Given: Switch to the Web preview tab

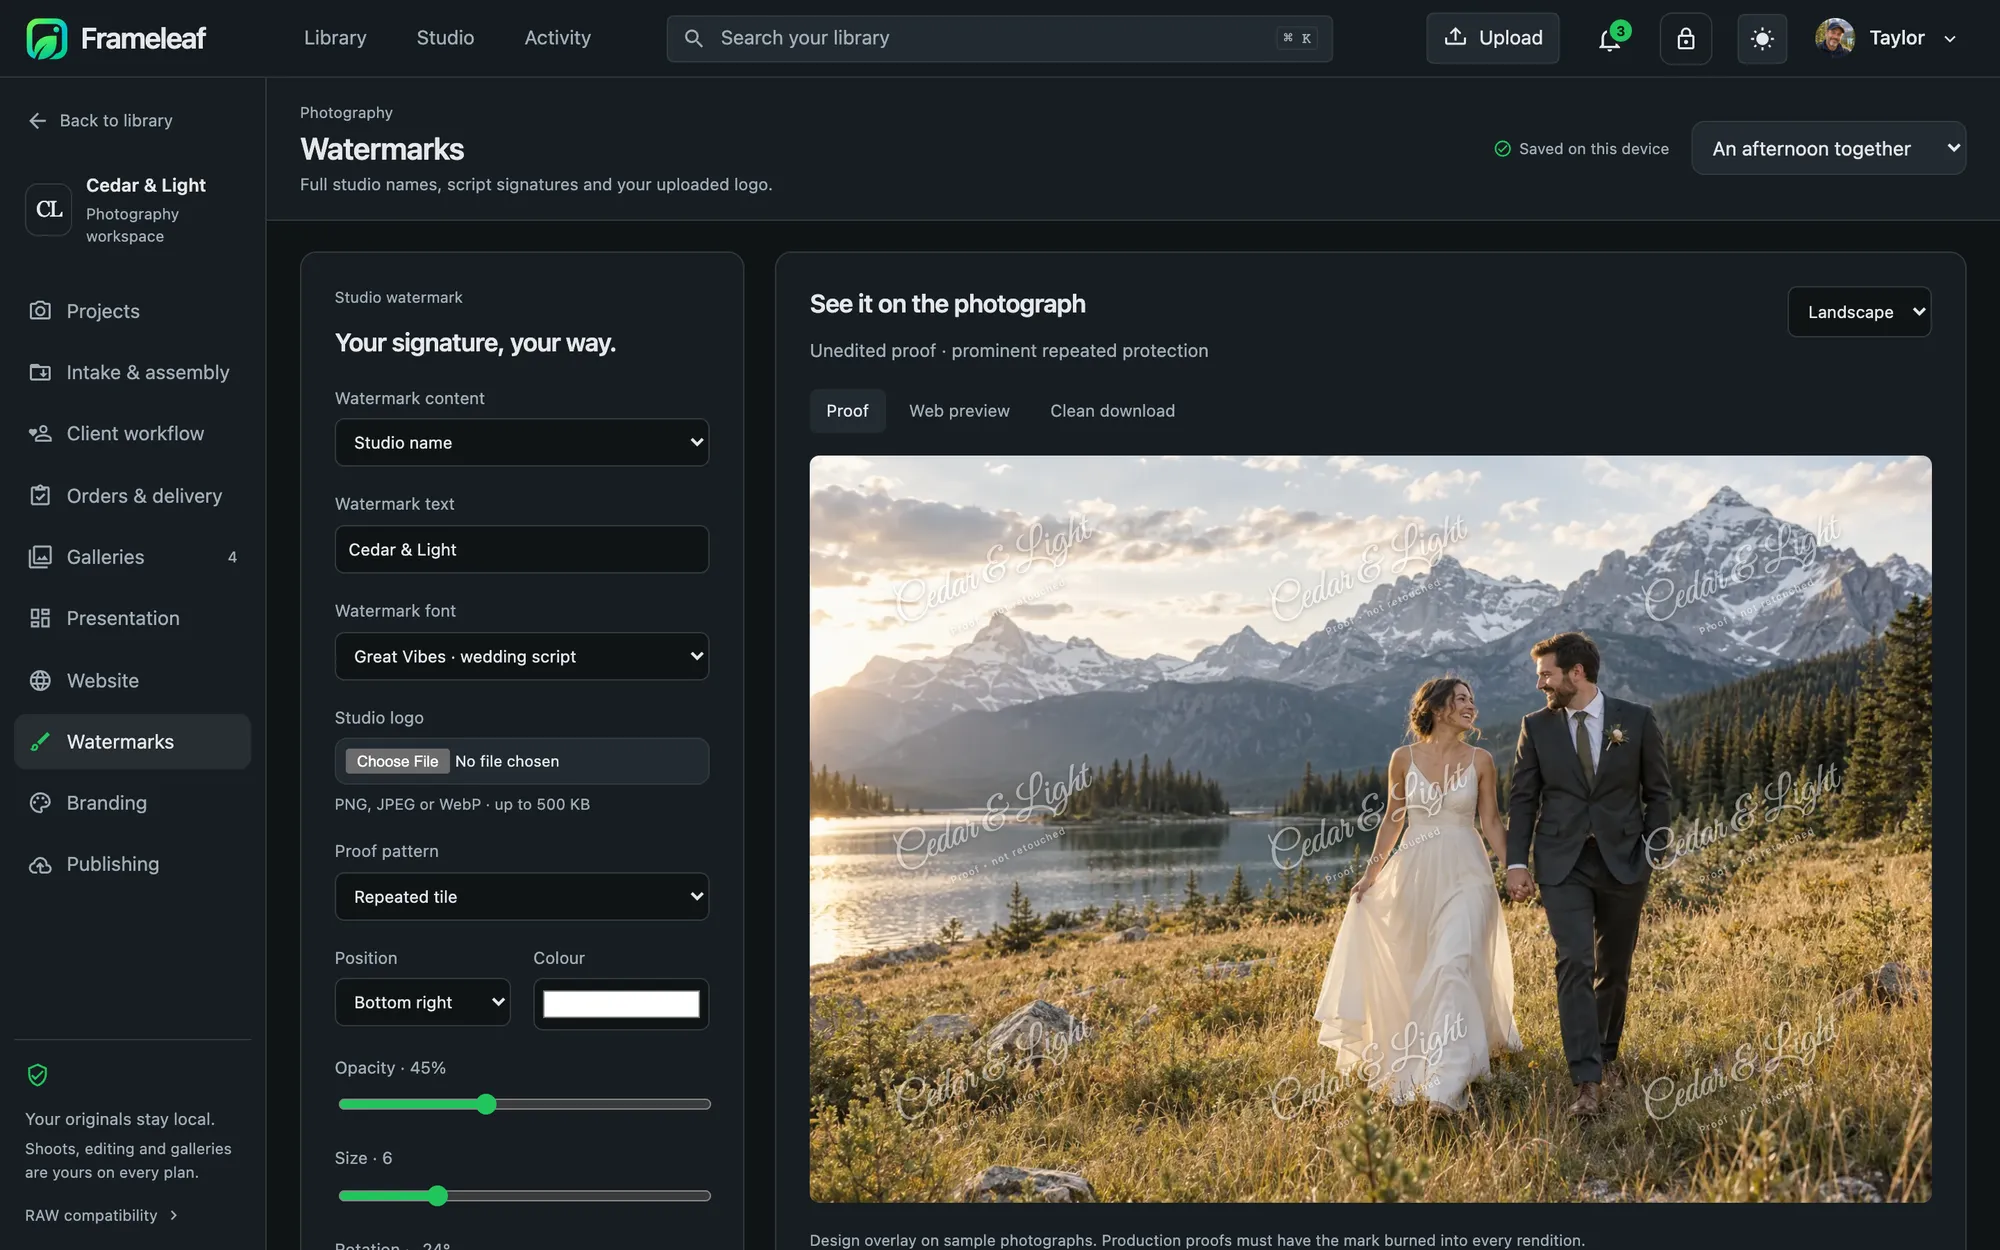Looking at the screenshot, I should 959,411.
